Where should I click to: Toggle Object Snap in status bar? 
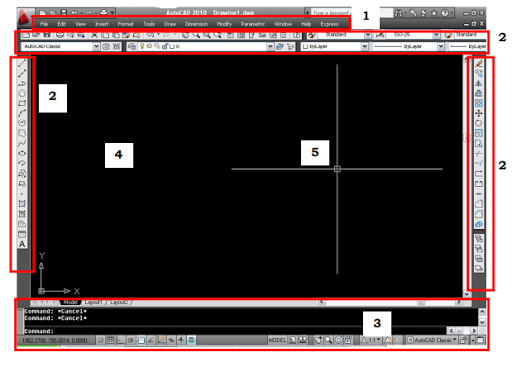pyautogui.click(x=141, y=340)
